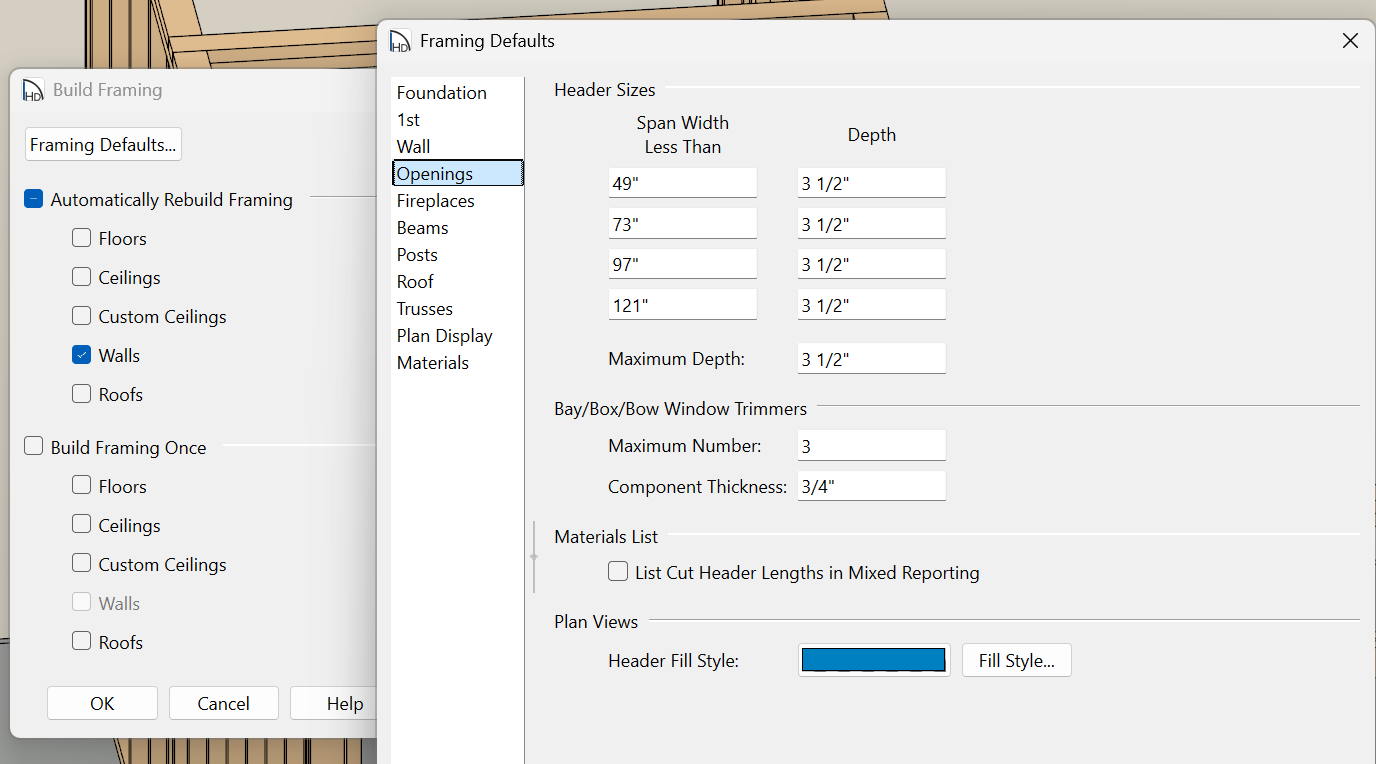1376x764 pixels.
Task: Cancel the Build Framing dialog
Action: (223, 703)
